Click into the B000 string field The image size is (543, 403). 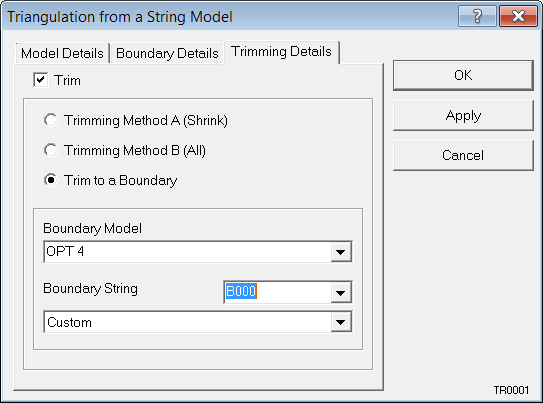[x=277, y=292]
